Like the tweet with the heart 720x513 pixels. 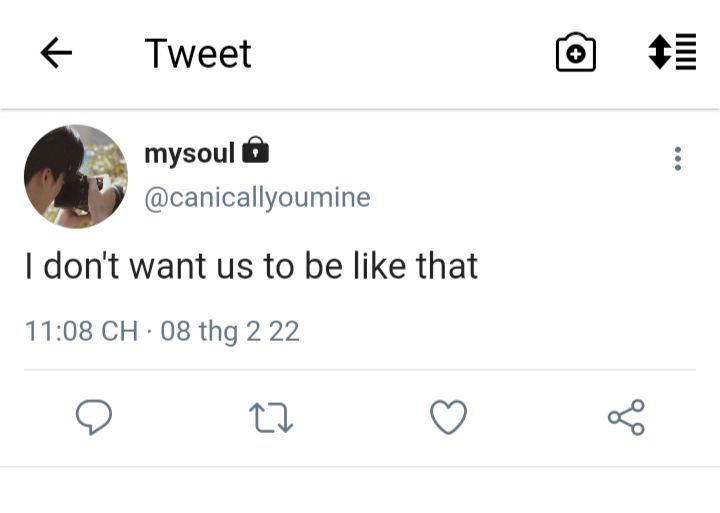448,417
